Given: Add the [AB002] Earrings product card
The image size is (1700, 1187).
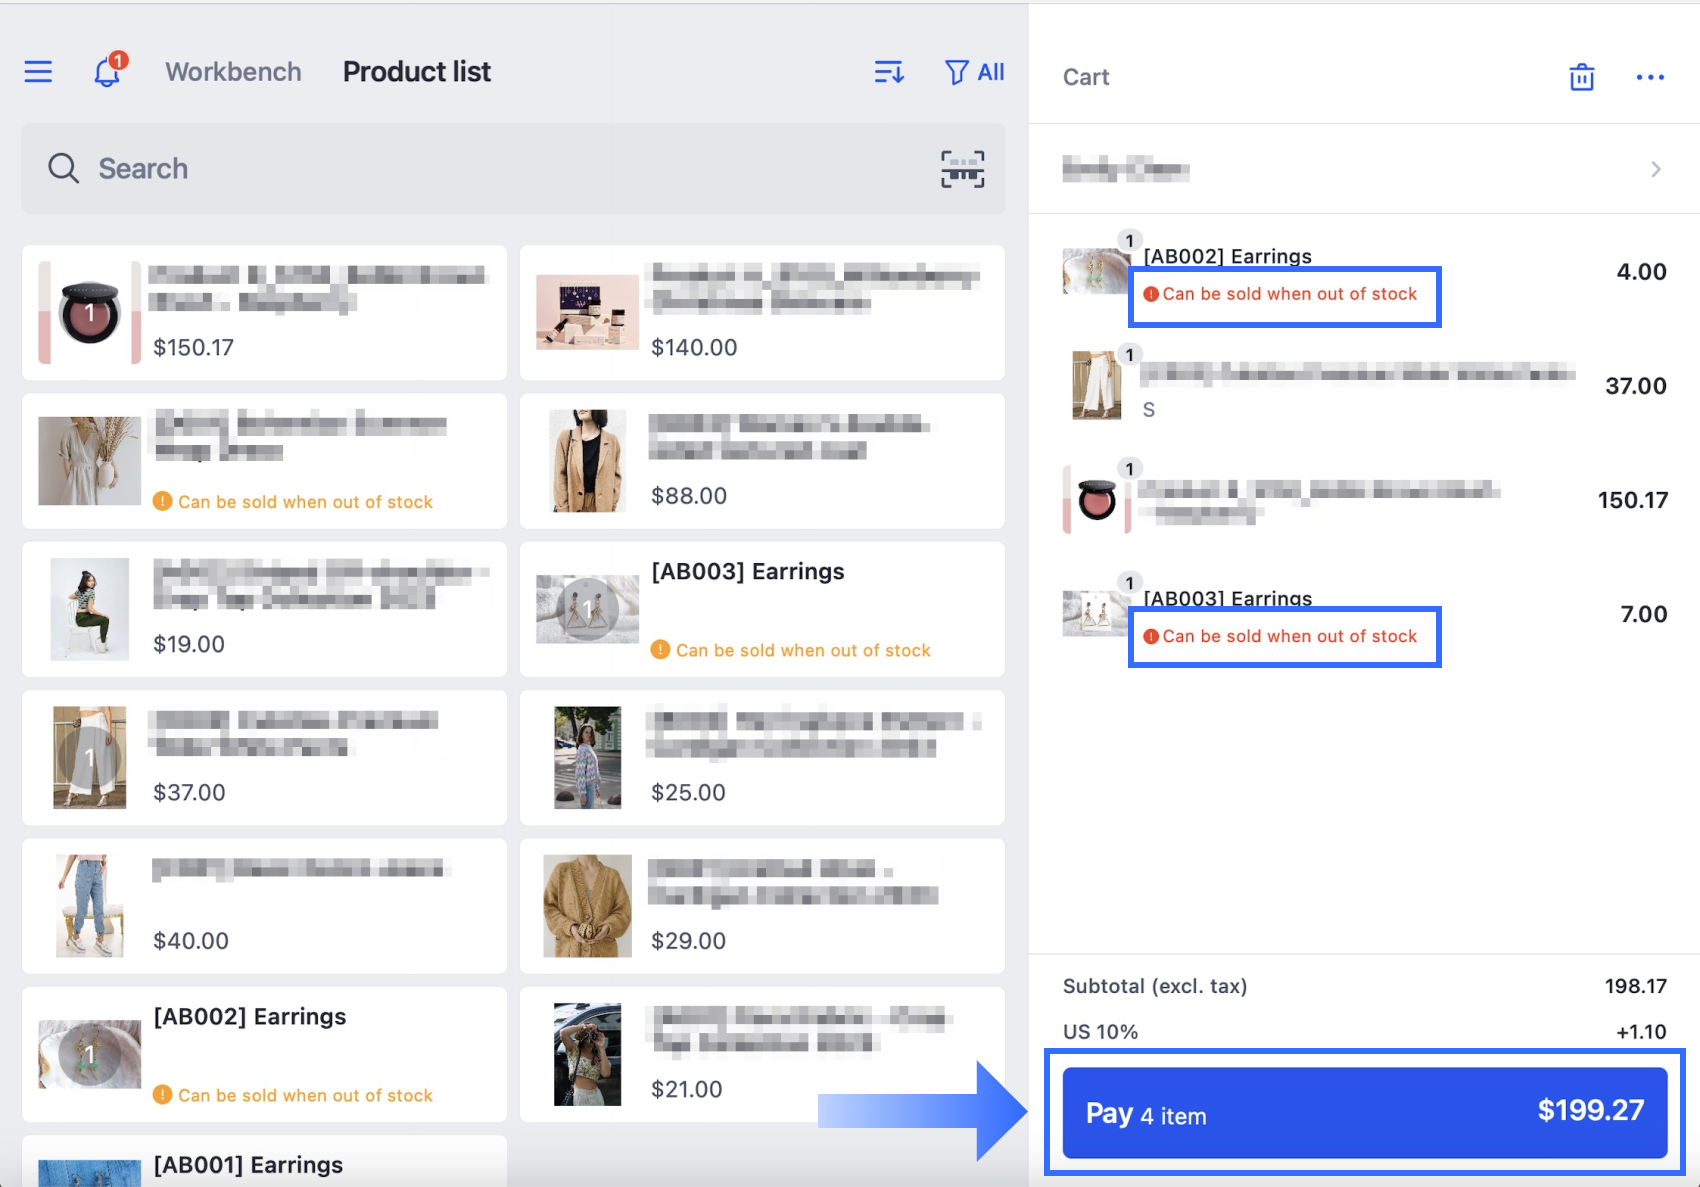Looking at the screenshot, I should [x=264, y=1054].
